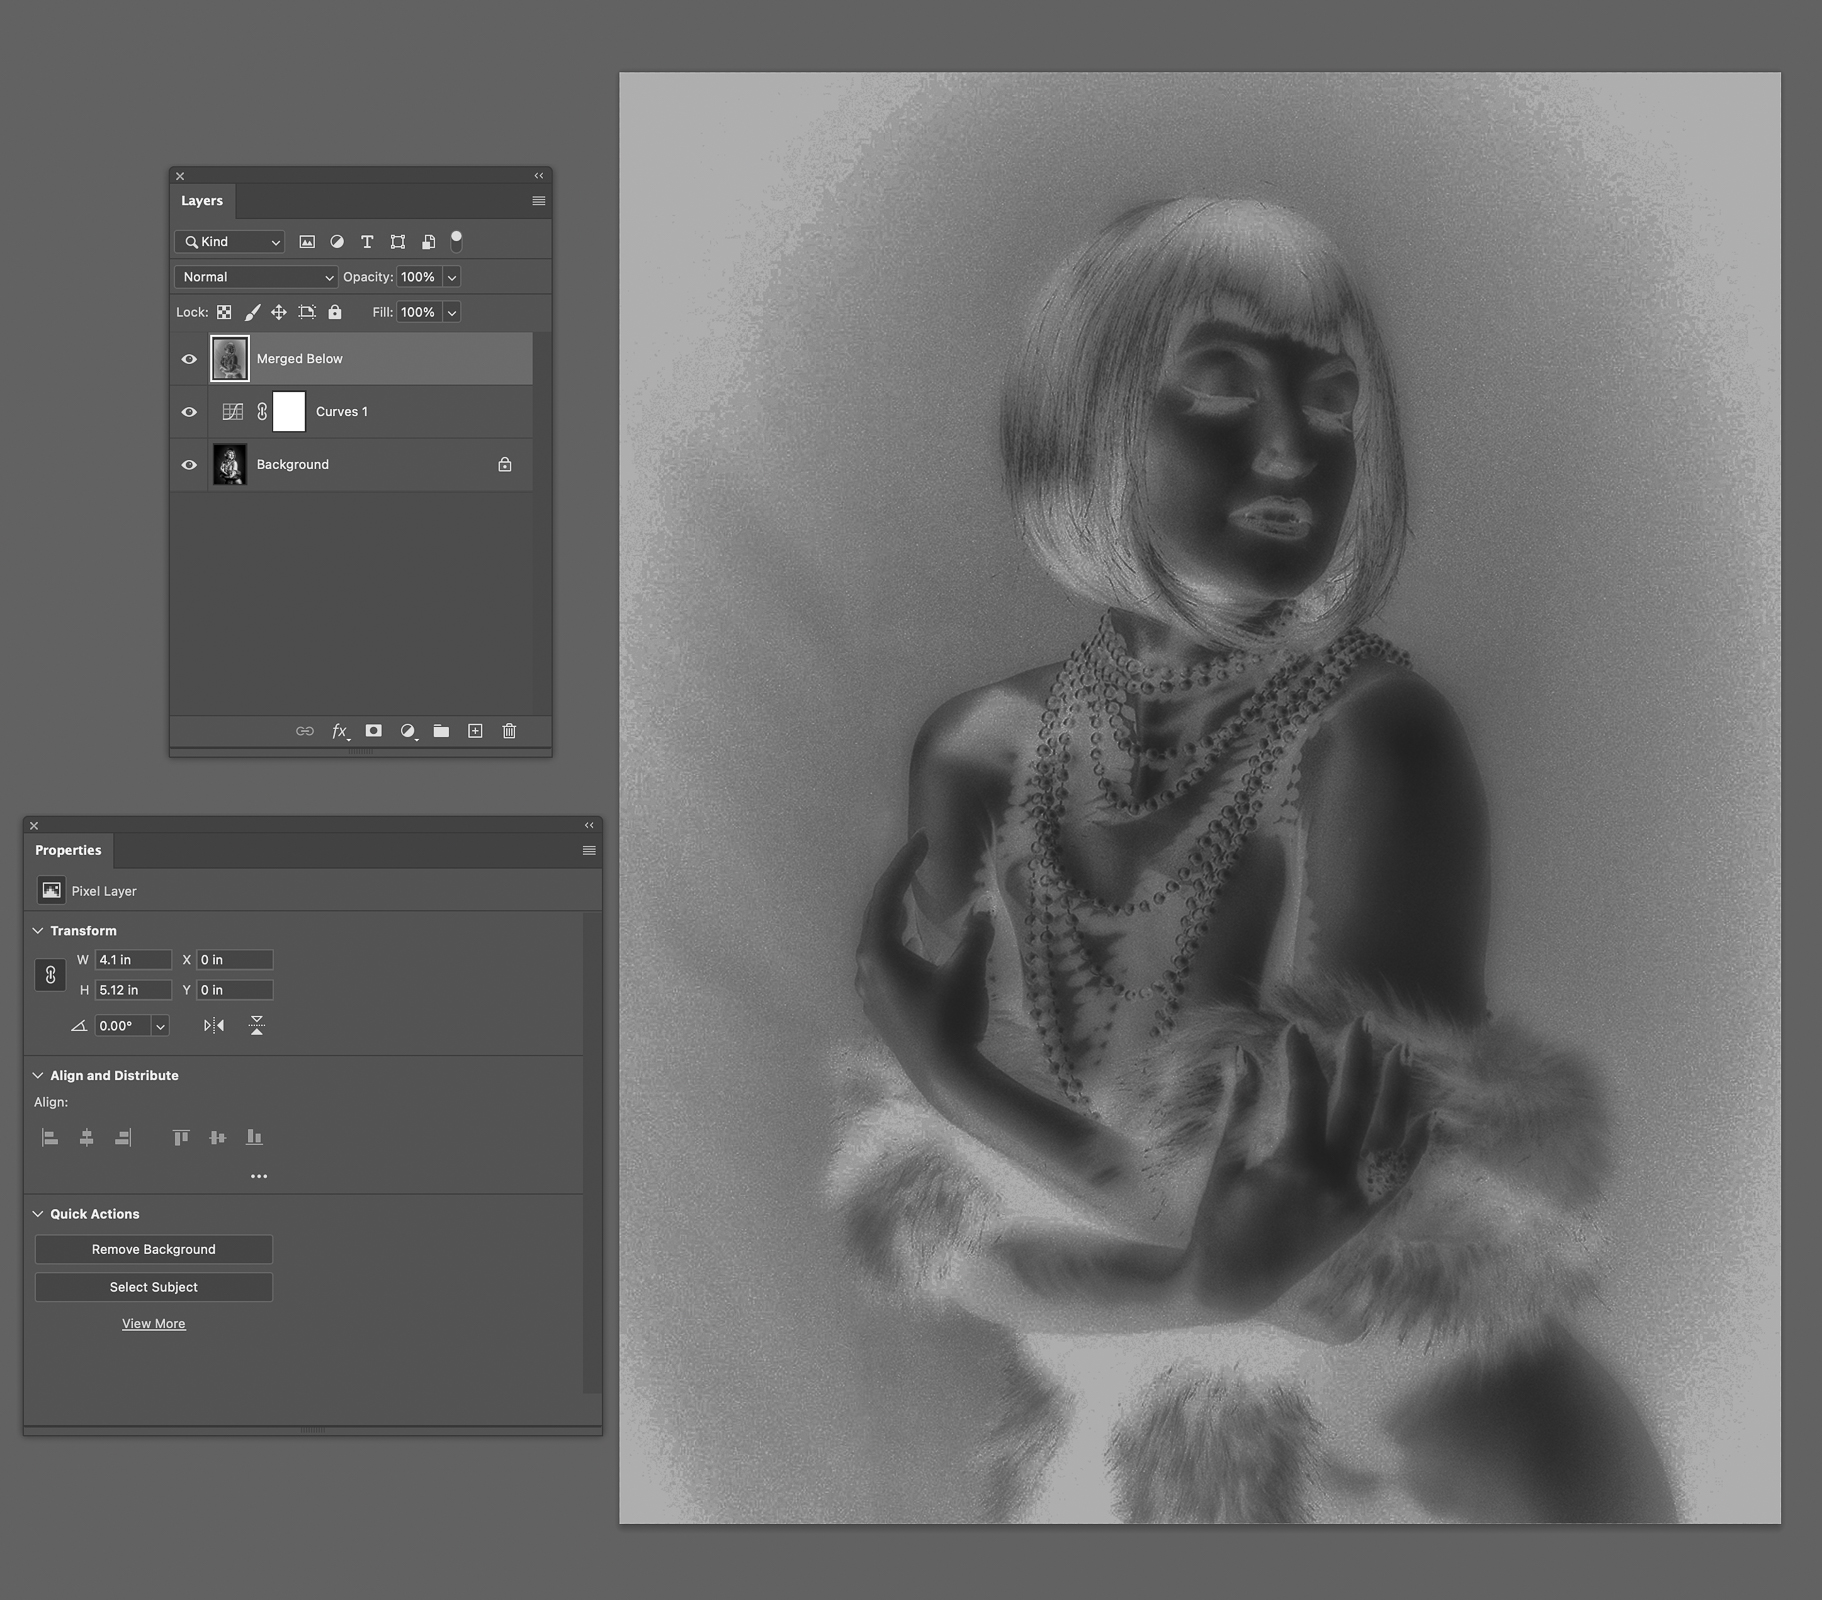Add a layer mask

coord(373,731)
